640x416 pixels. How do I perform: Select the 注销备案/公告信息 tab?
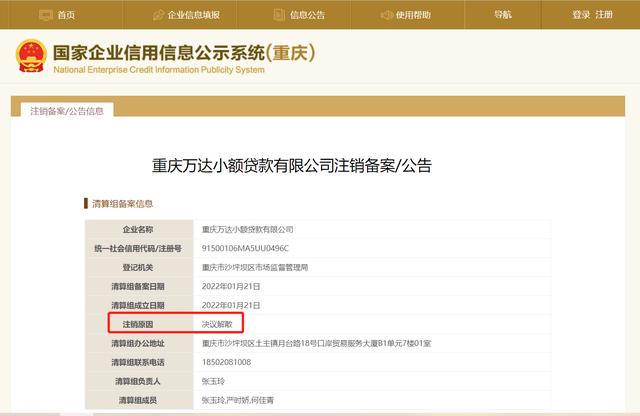[67, 111]
